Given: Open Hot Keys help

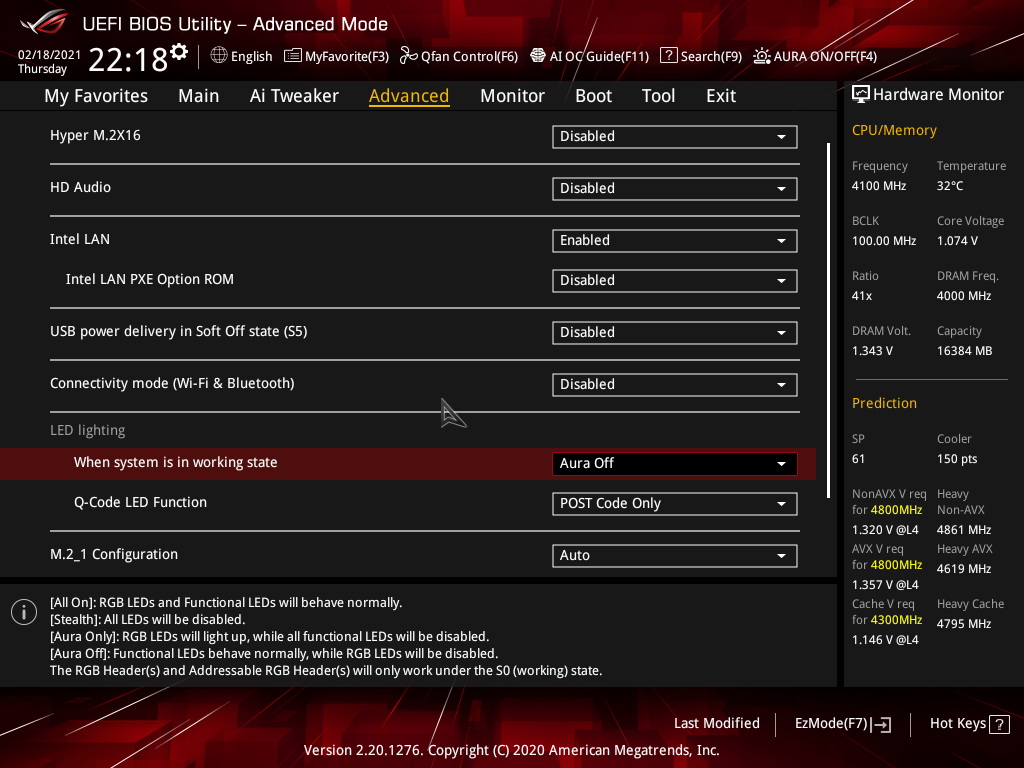Looking at the screenshot, I should [x=970, y=724].
